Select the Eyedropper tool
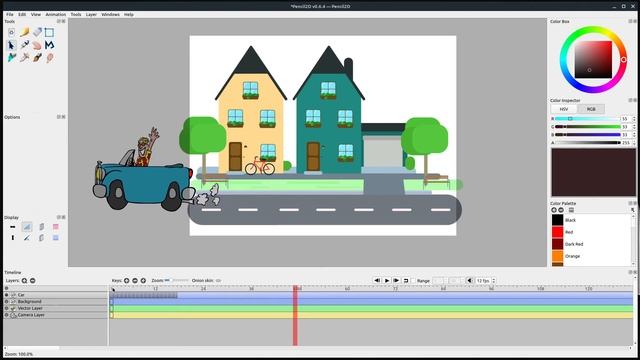The height and width of the screenshot is (360, 640). (24, 57)
